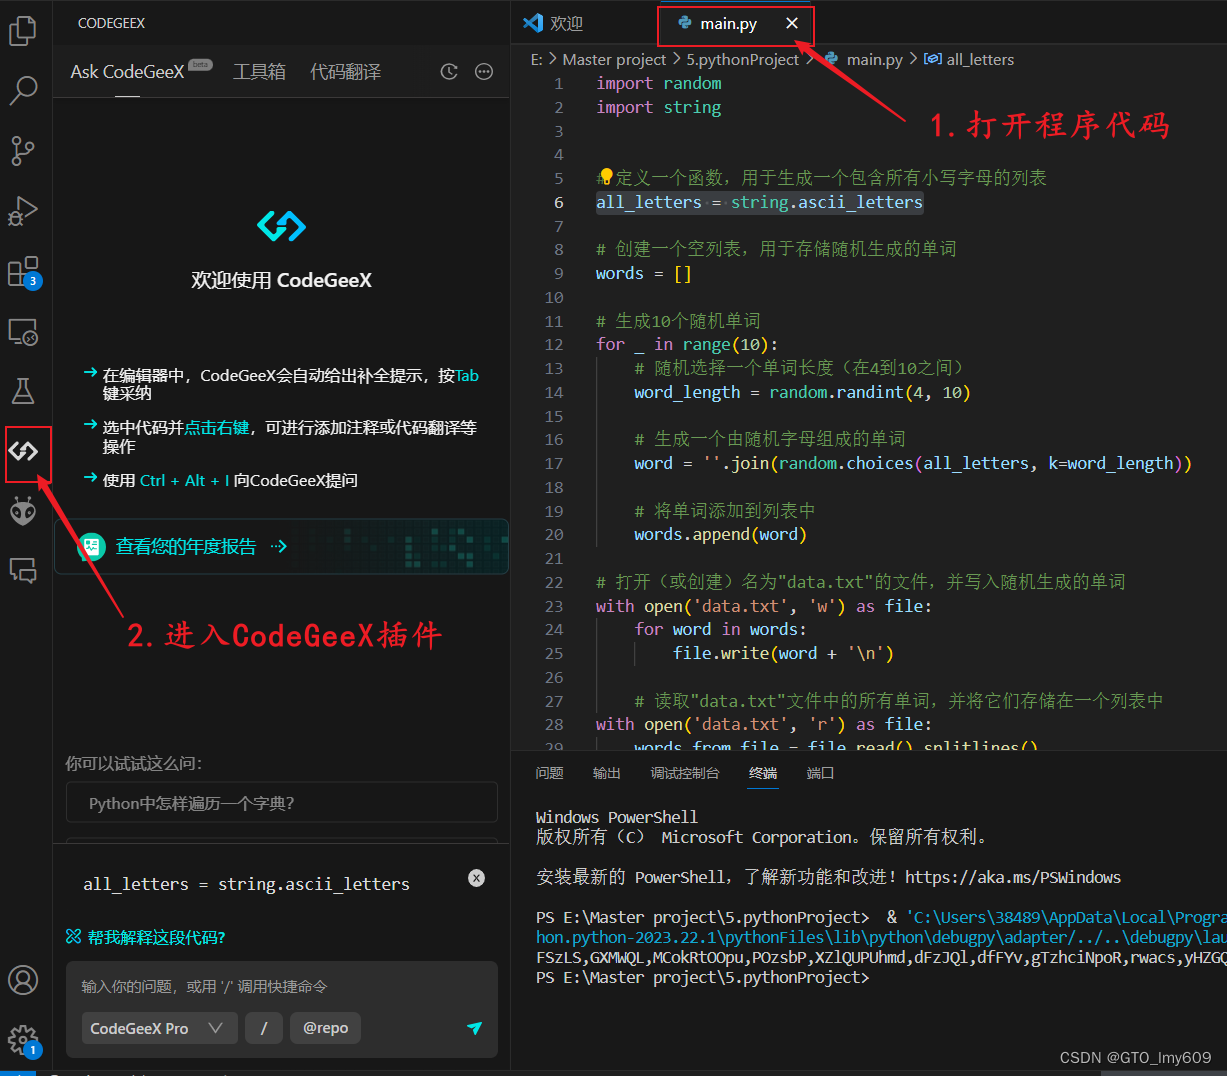Viewport: 1227px width, 1076px height.
Task: Click breadcrumb drive 'E:'
Action: (537, 59)
